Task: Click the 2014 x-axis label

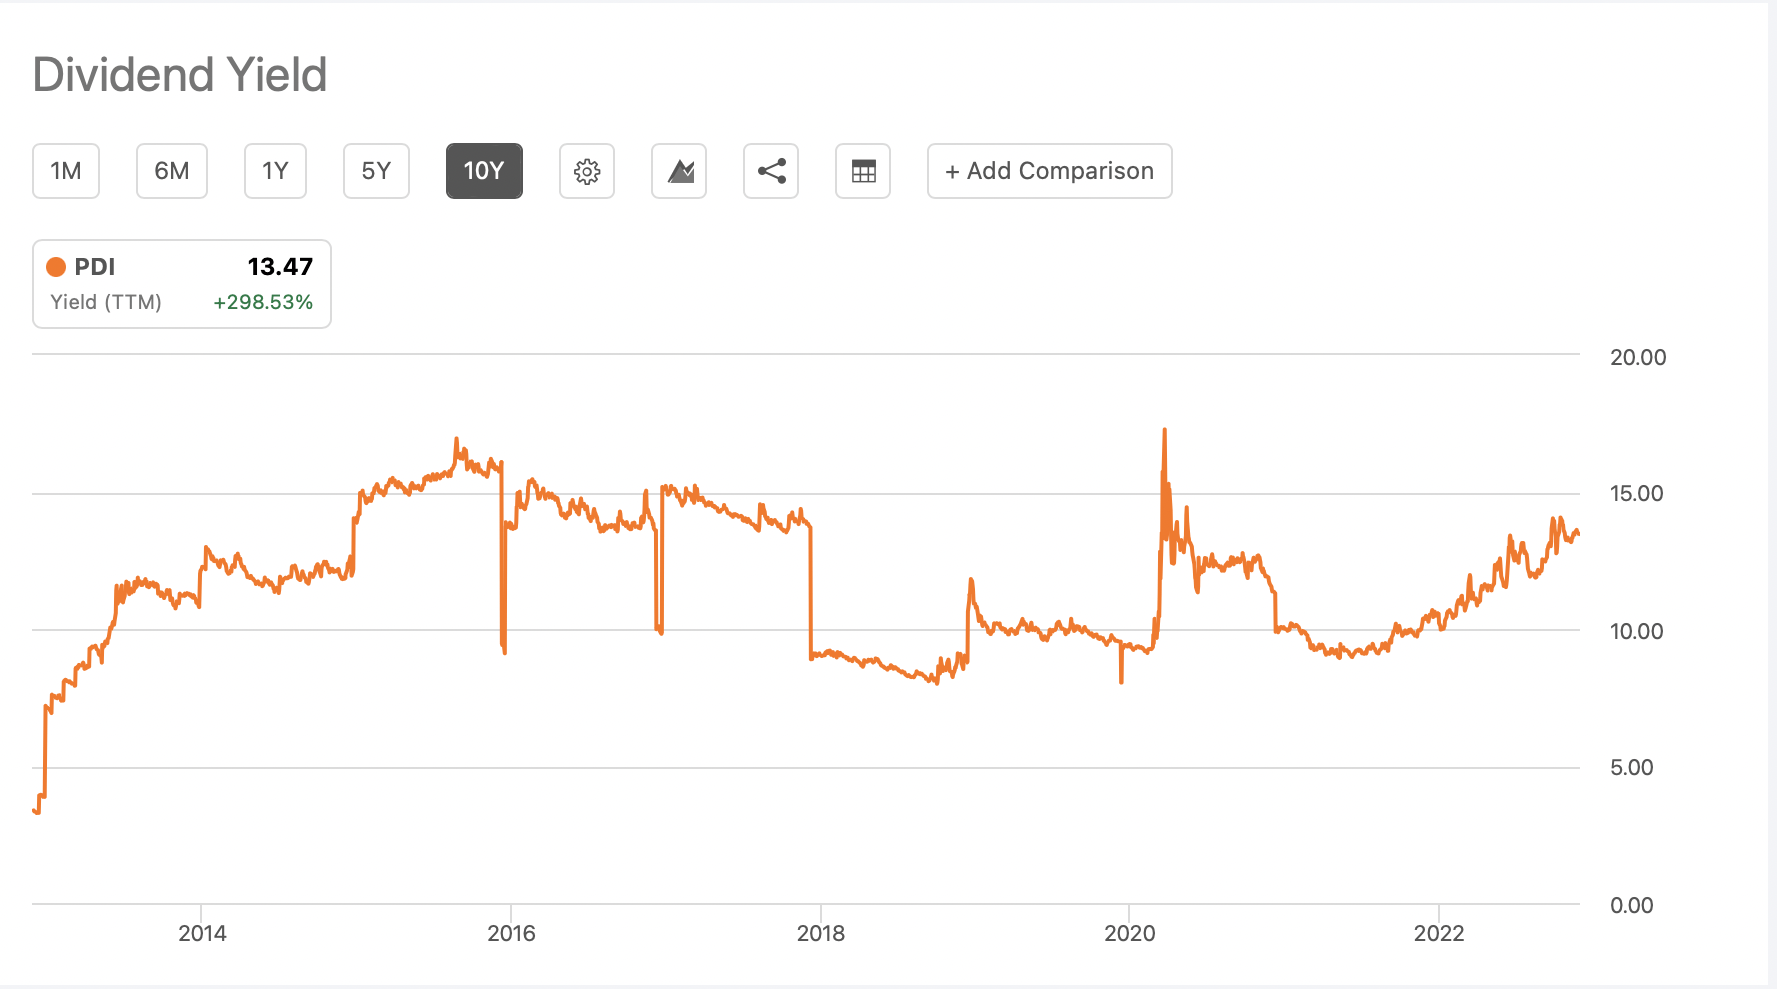Action: pyautogui.click(x=202, y=933)
